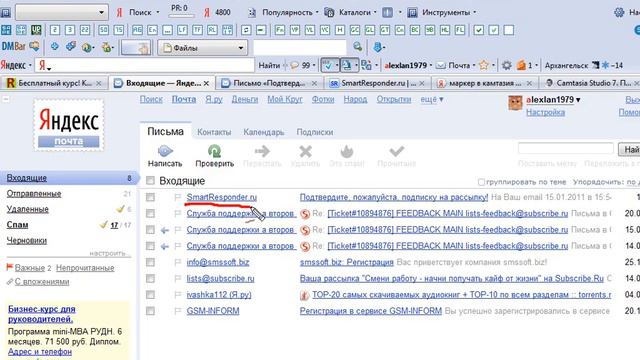Click the '50' toolbar icon
Image resolution: width=640 pixels, height=360 pixels.
(104, 30)
